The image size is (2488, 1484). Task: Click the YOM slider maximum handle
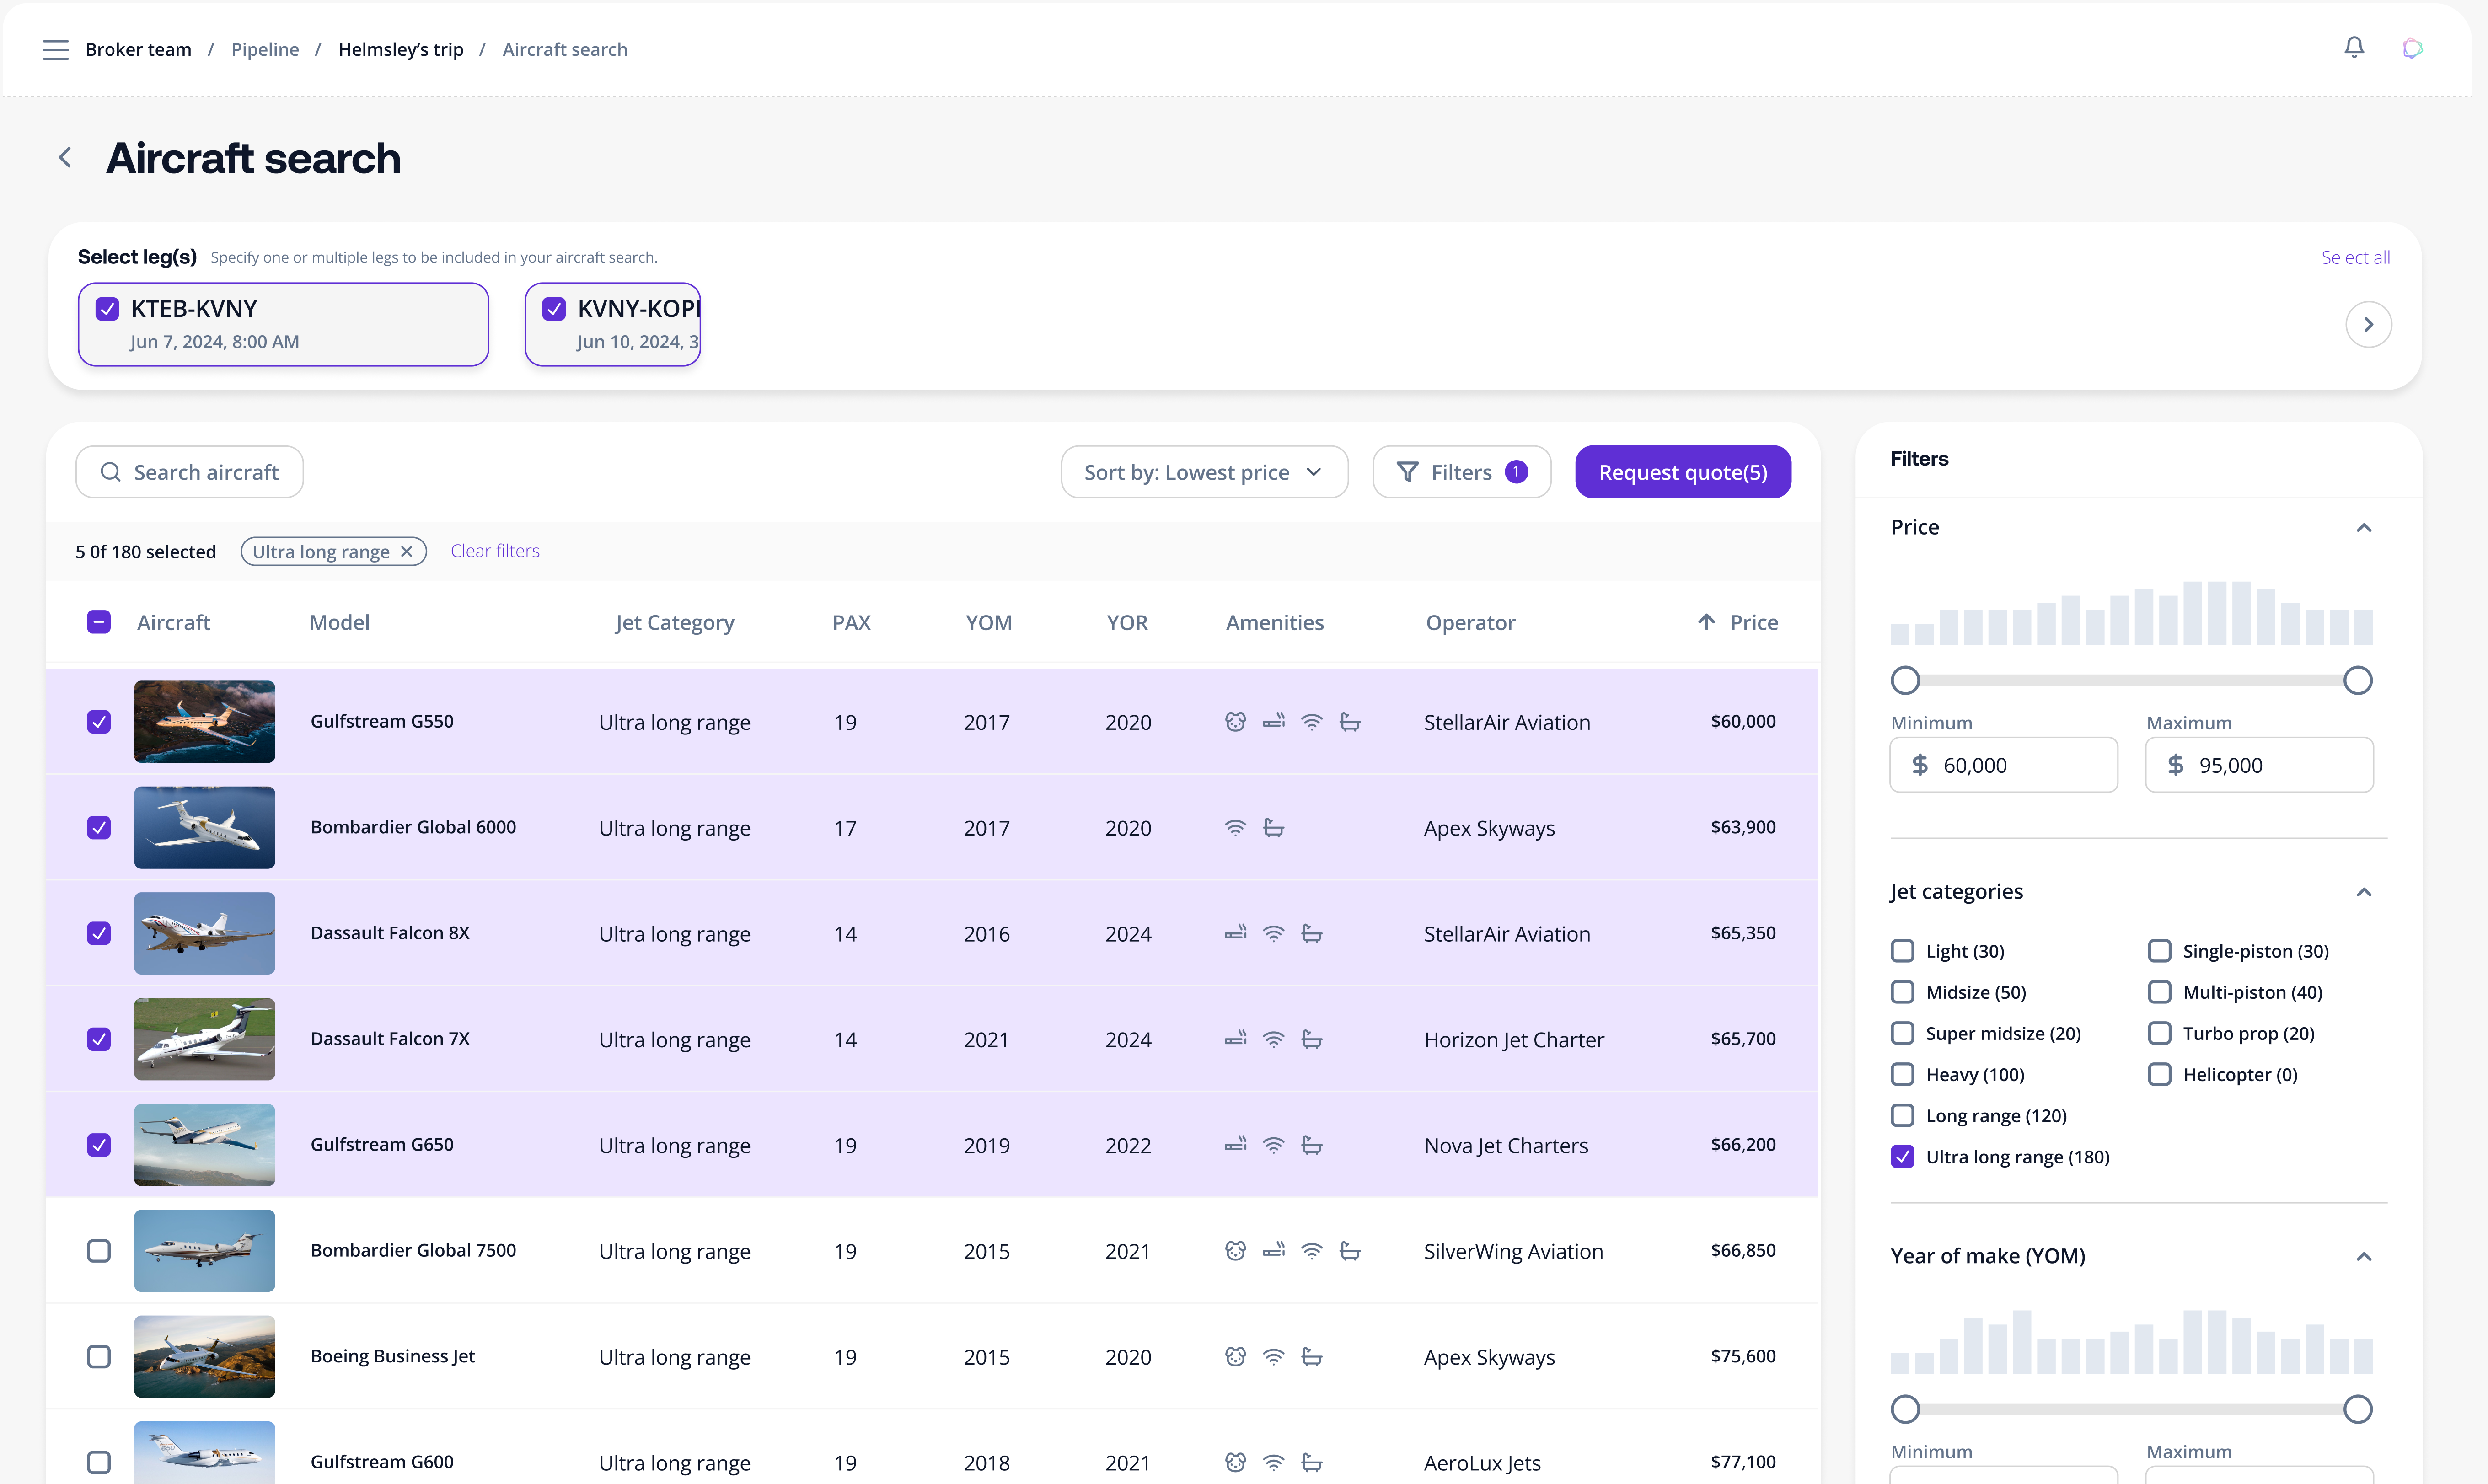[2358, 1410]
